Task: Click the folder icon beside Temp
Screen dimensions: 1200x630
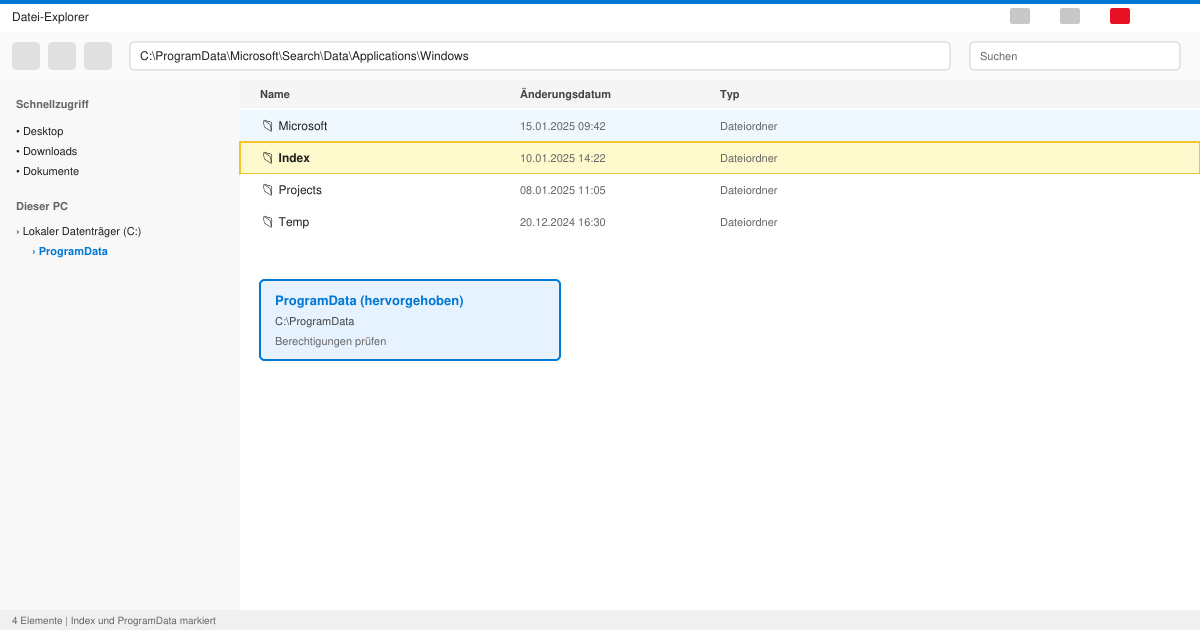Action: (267, 222)
